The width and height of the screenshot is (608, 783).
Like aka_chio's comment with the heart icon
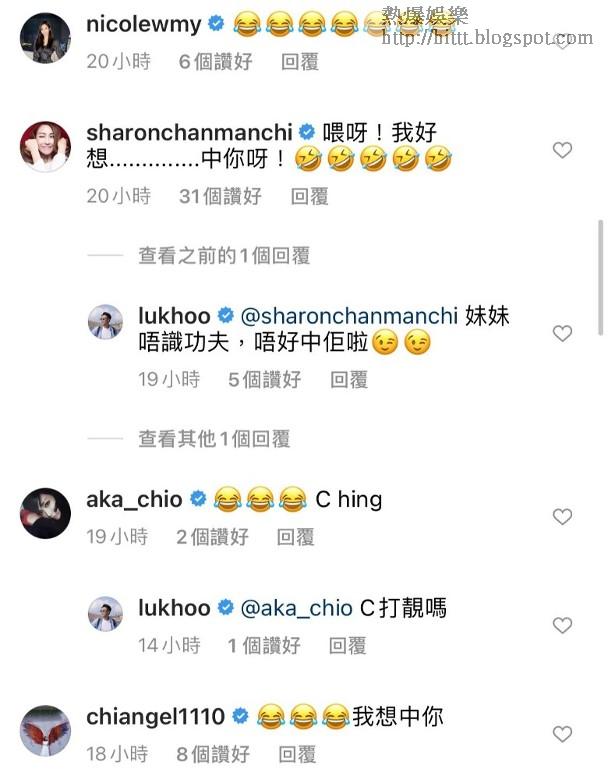pyautogui.click(x=562, y=516)
